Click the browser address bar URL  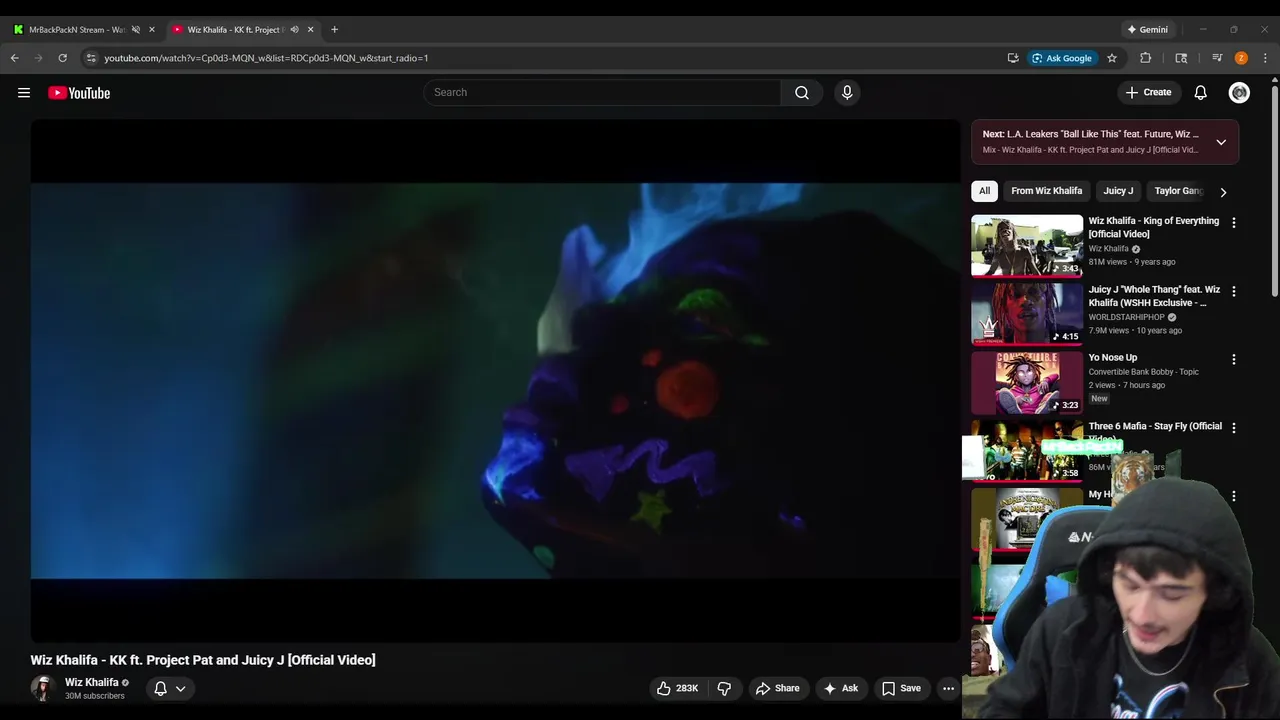pos(266,58)
